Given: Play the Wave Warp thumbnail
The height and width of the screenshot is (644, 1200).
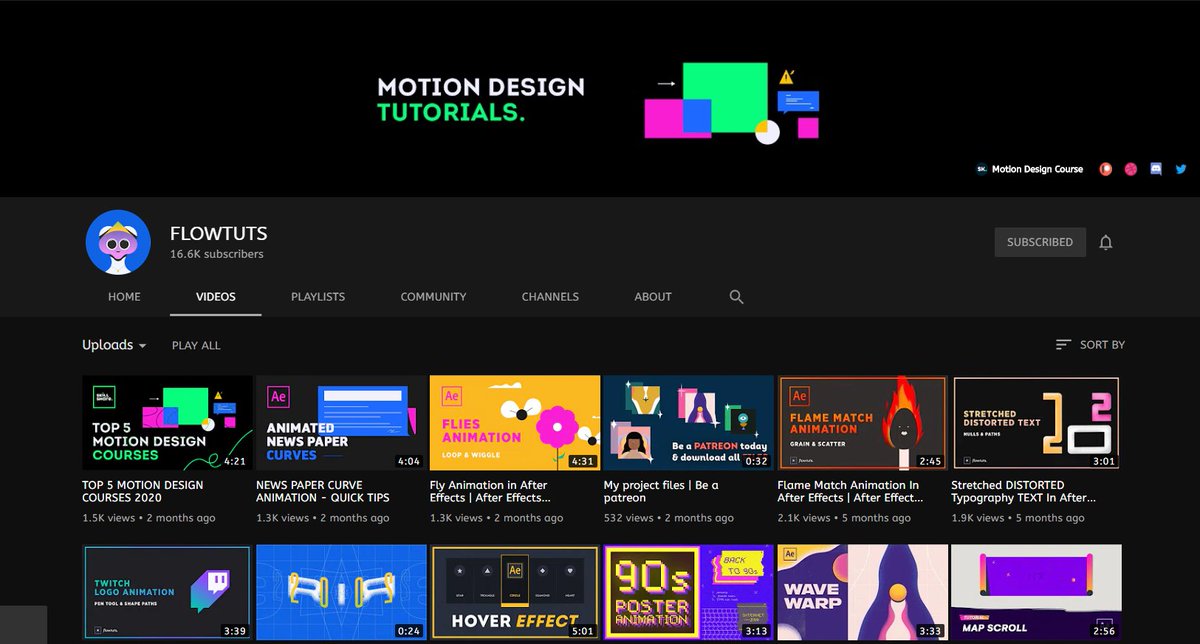Looking at the screenshot, I should click(x=862, y=592).
